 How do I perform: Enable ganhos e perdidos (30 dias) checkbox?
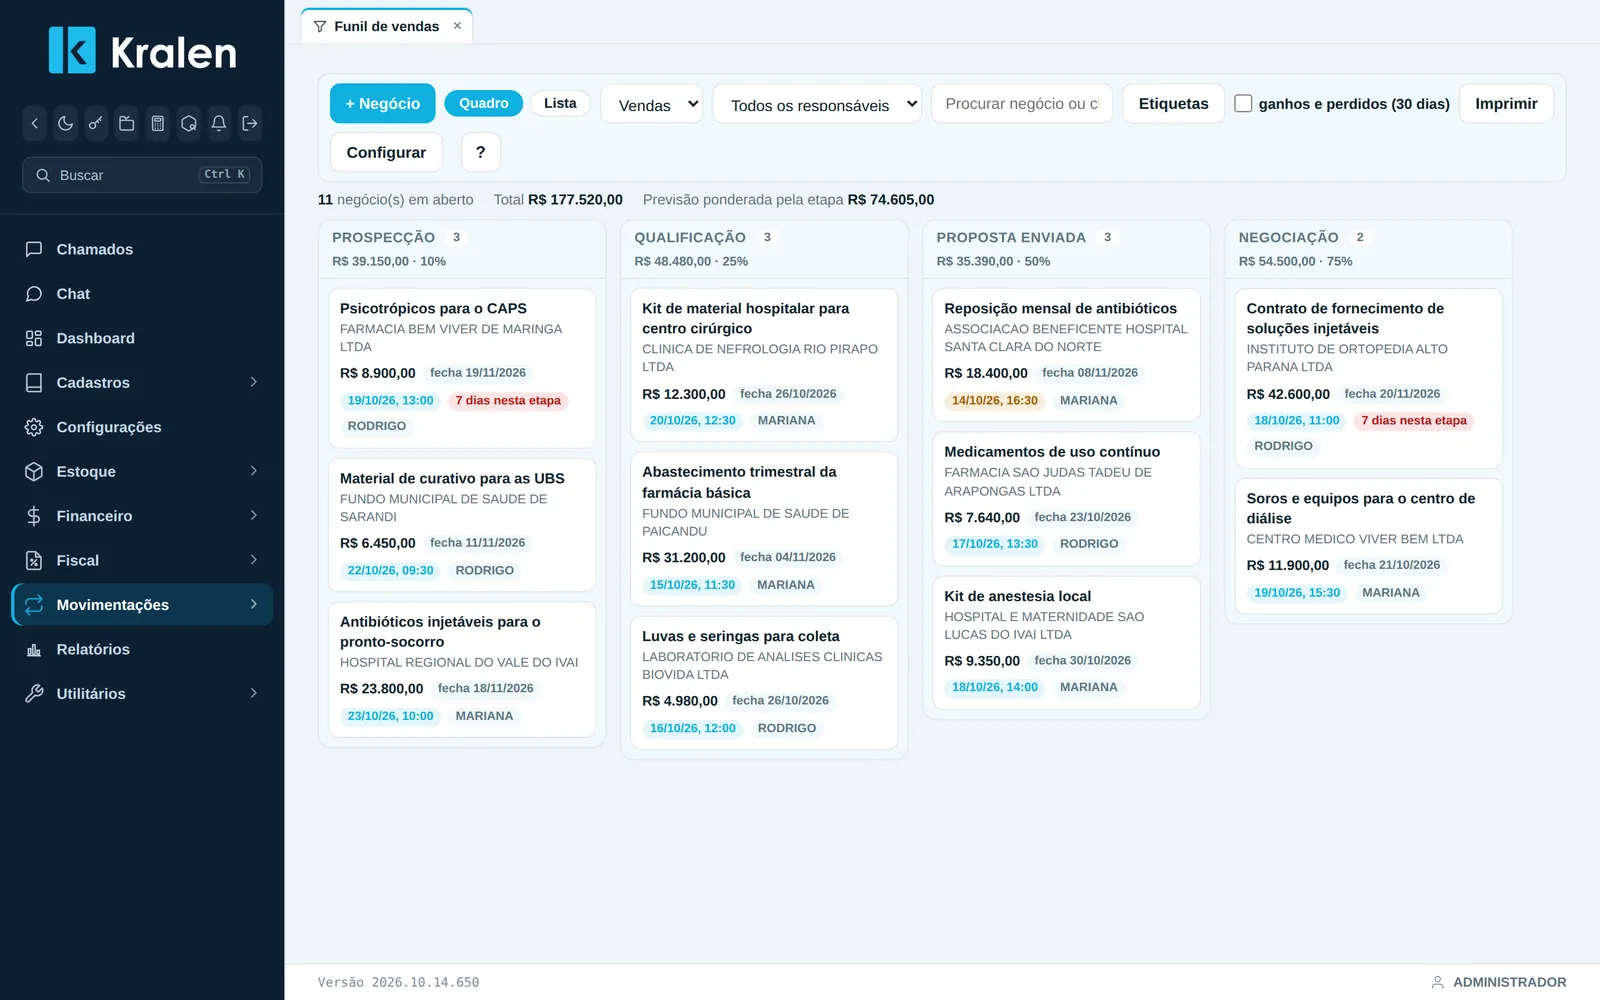point(1243,103)
